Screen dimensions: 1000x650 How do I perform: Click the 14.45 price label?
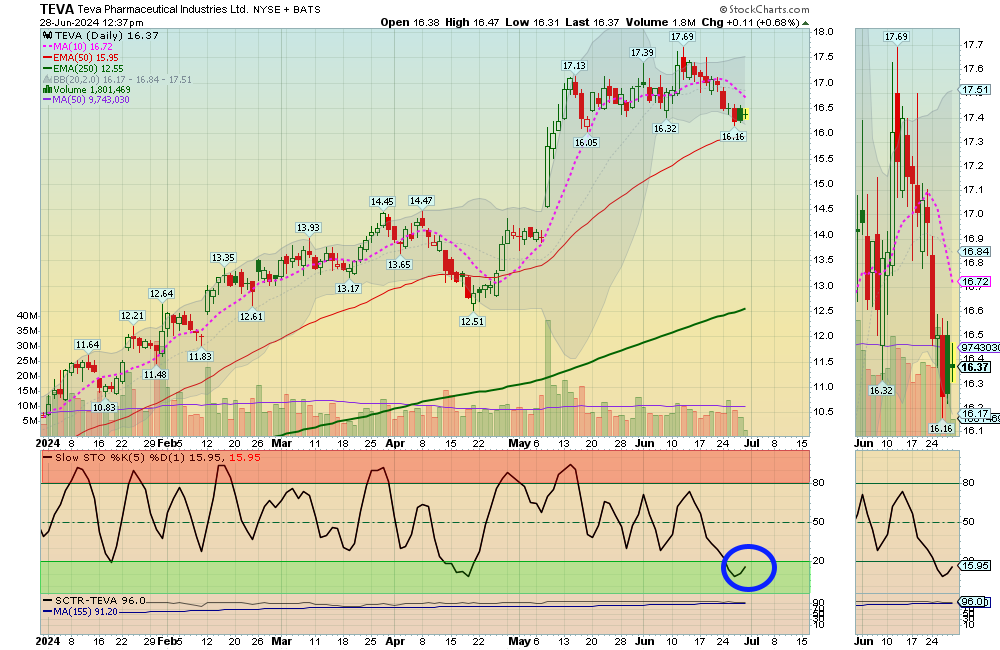382,201
